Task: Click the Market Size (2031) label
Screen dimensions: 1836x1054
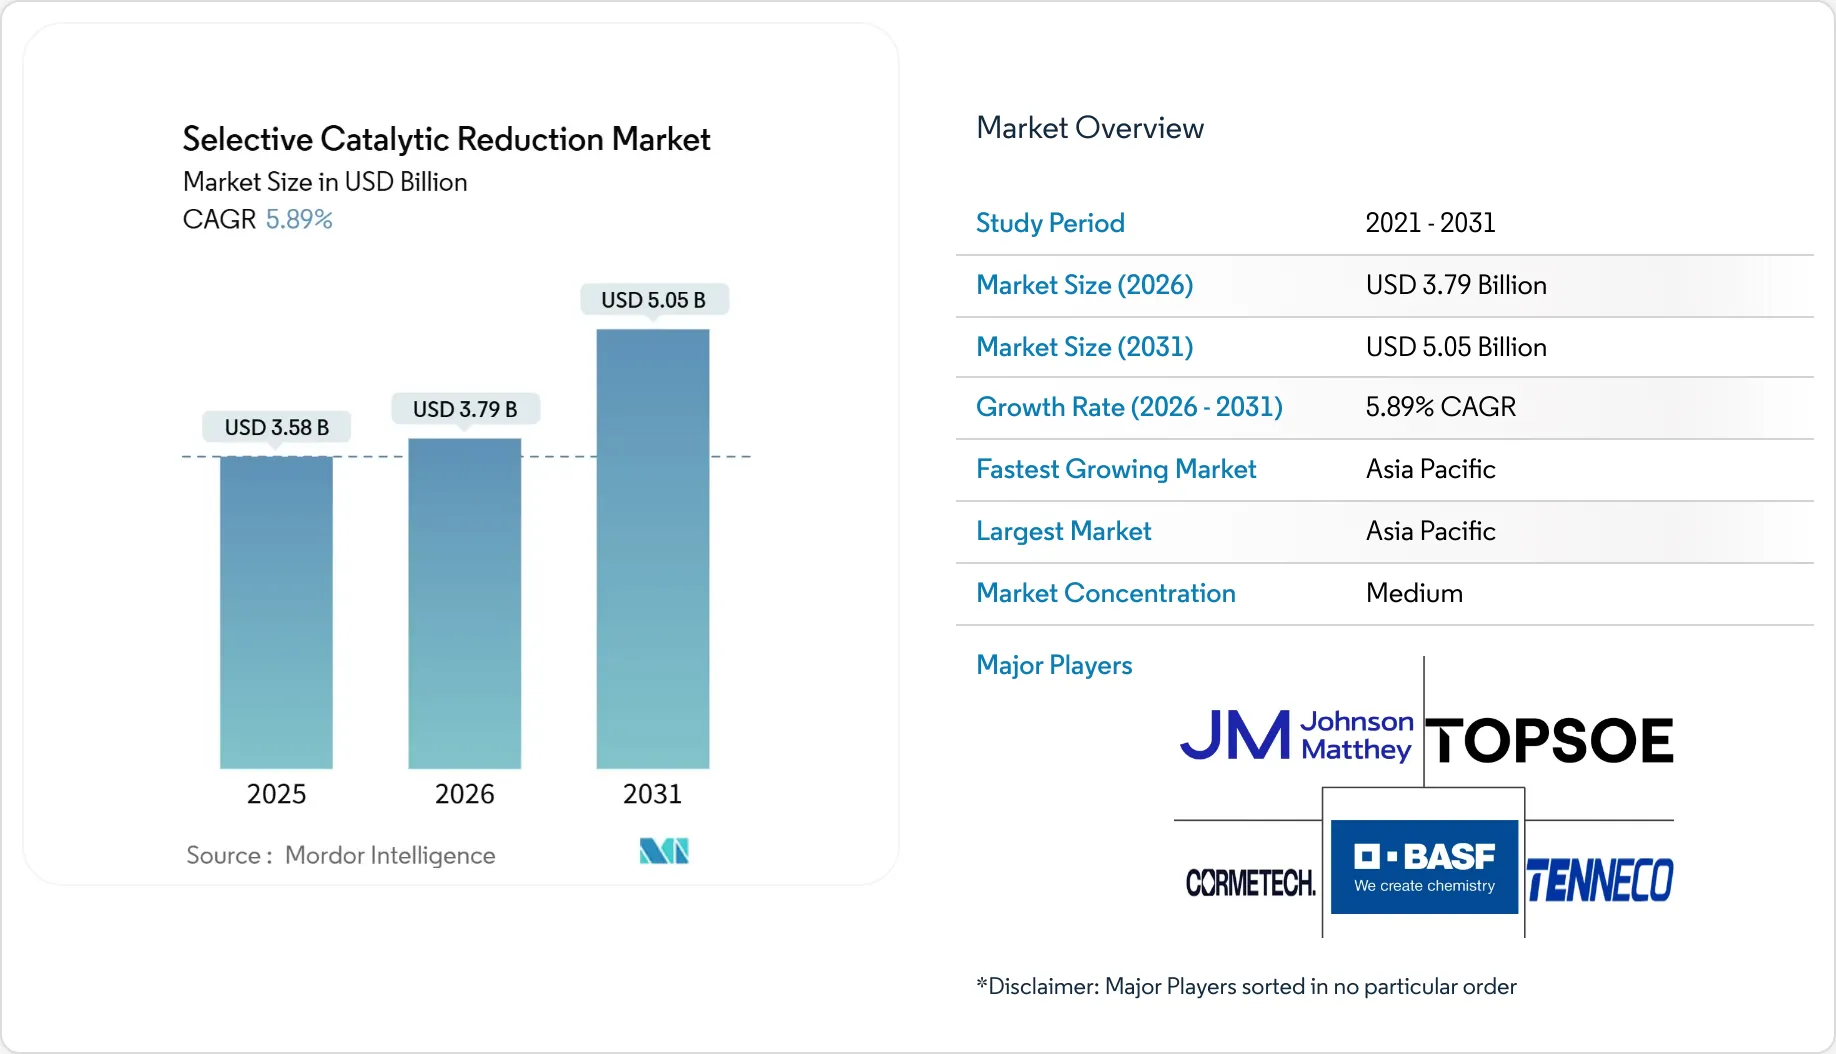Action: click(x=1085, y=347)
